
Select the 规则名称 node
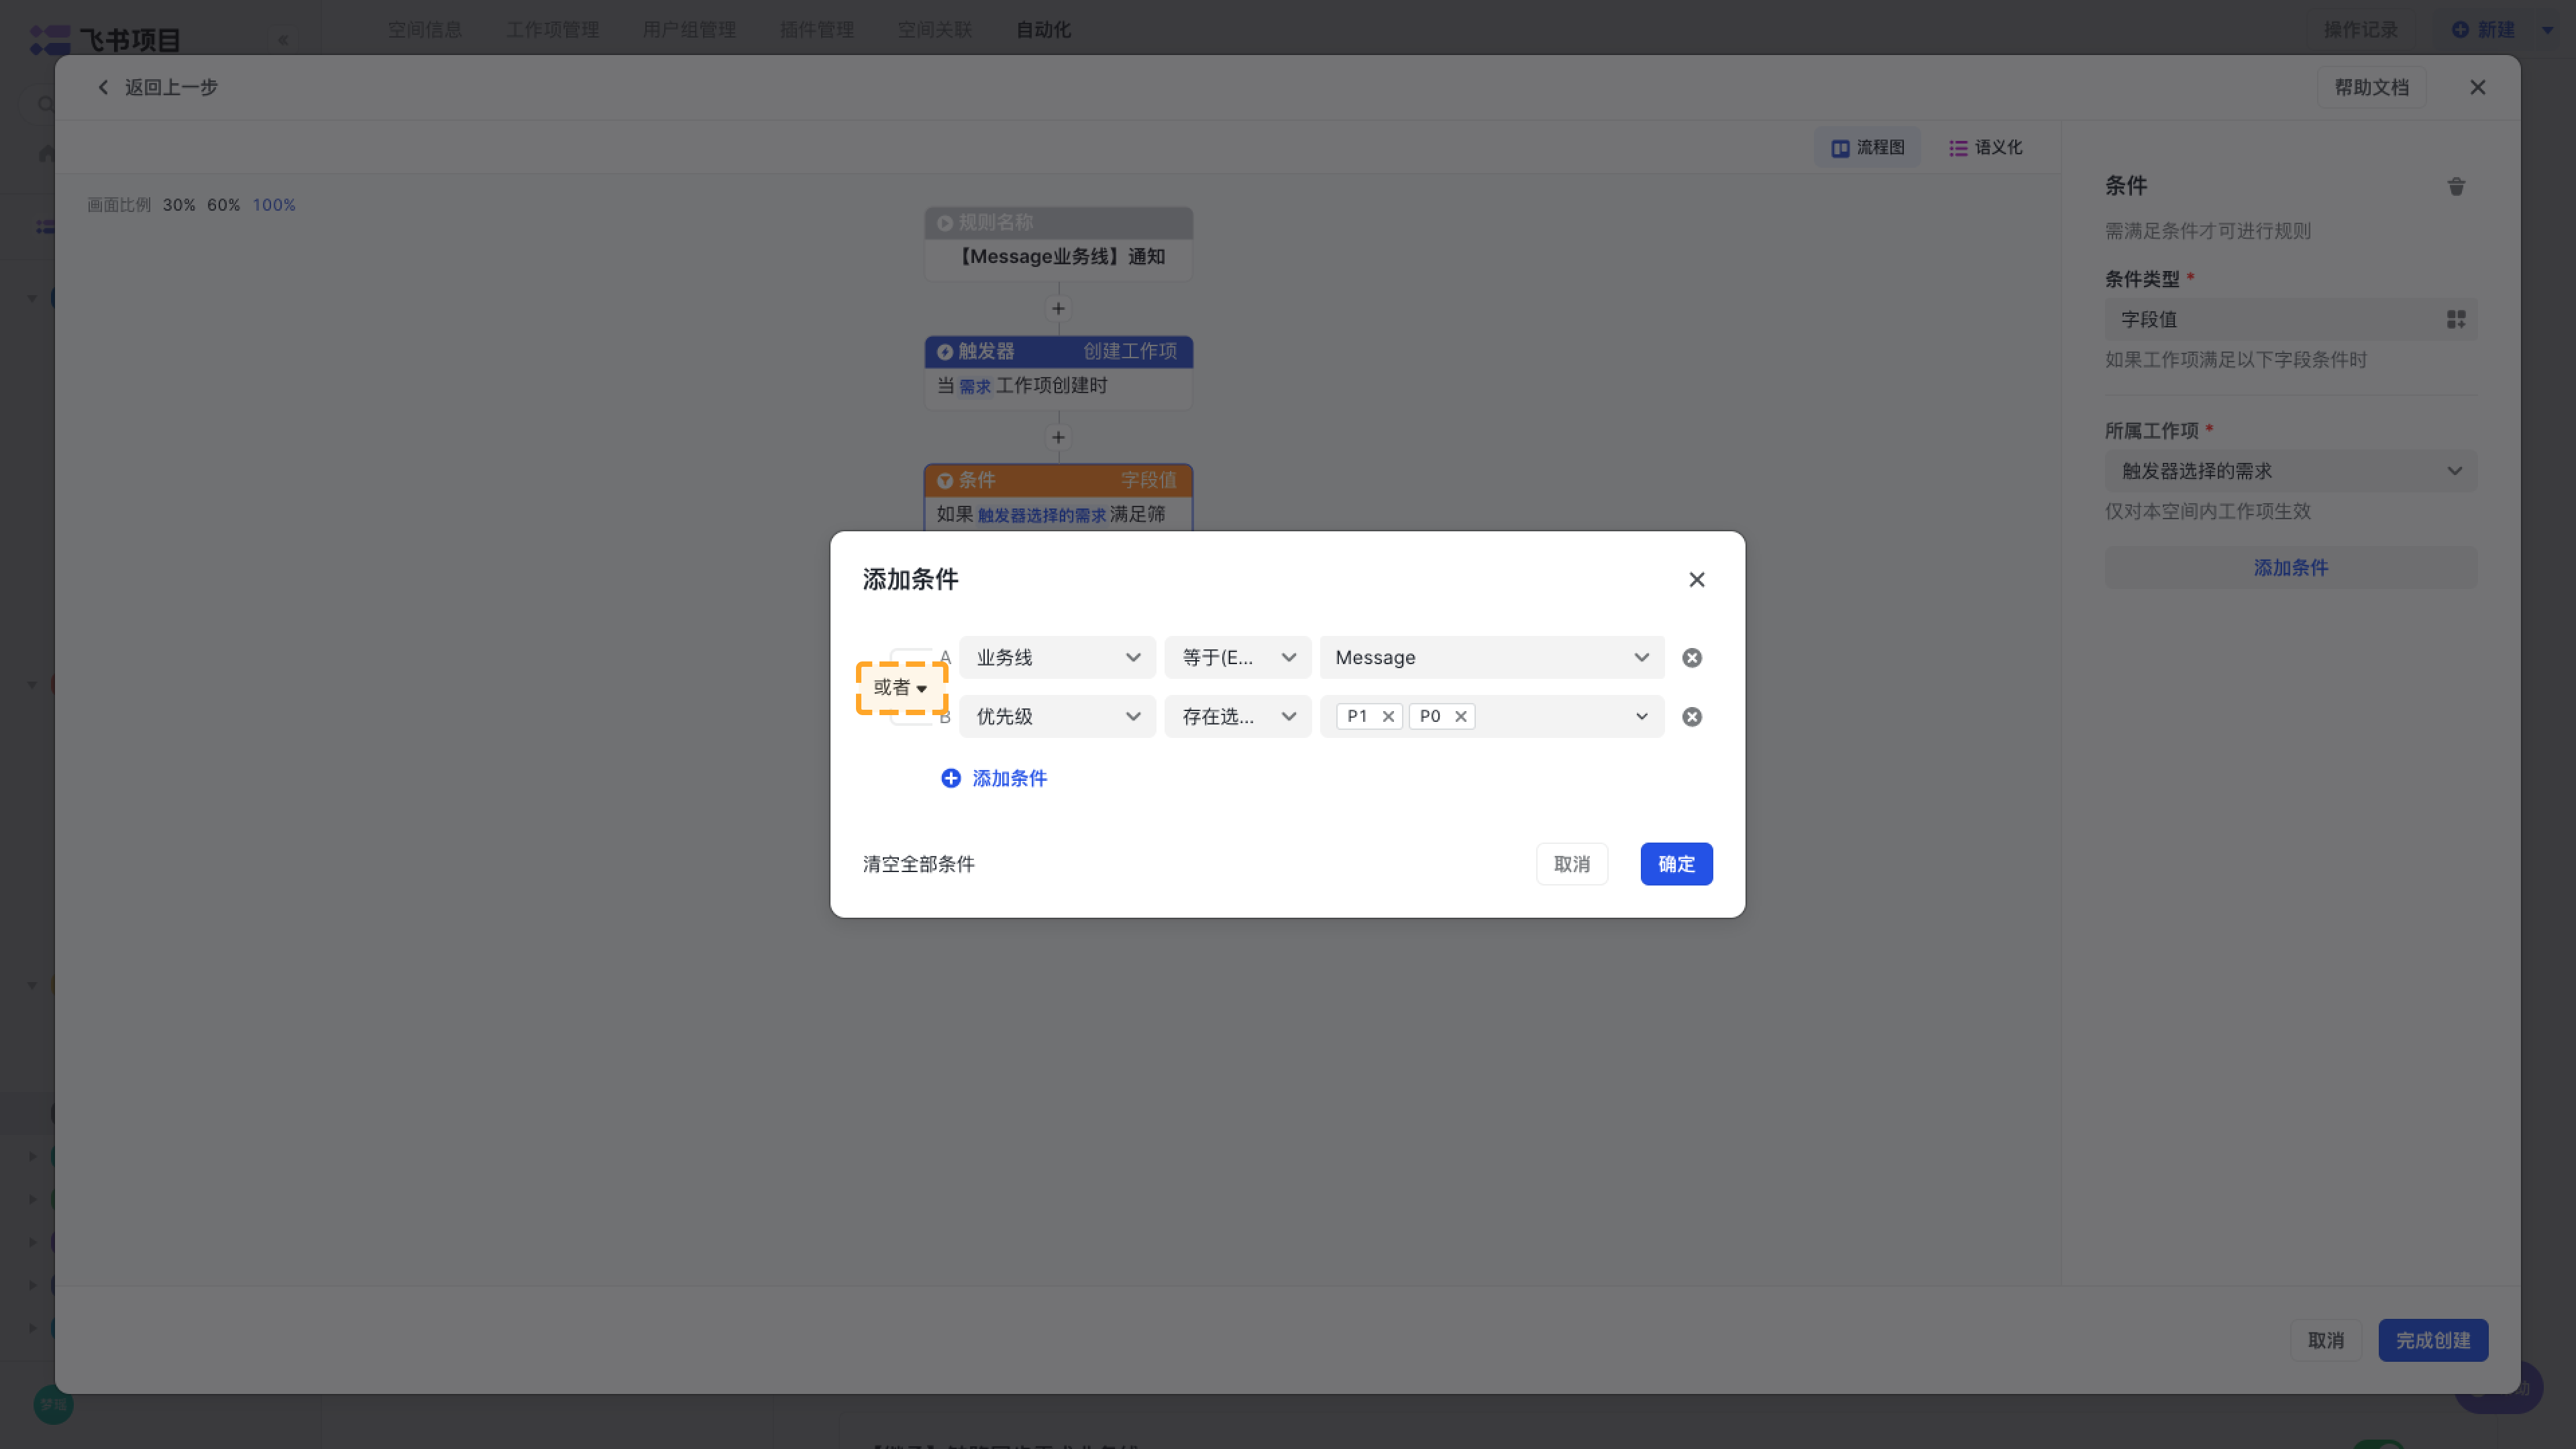[x=1058, y=244]
